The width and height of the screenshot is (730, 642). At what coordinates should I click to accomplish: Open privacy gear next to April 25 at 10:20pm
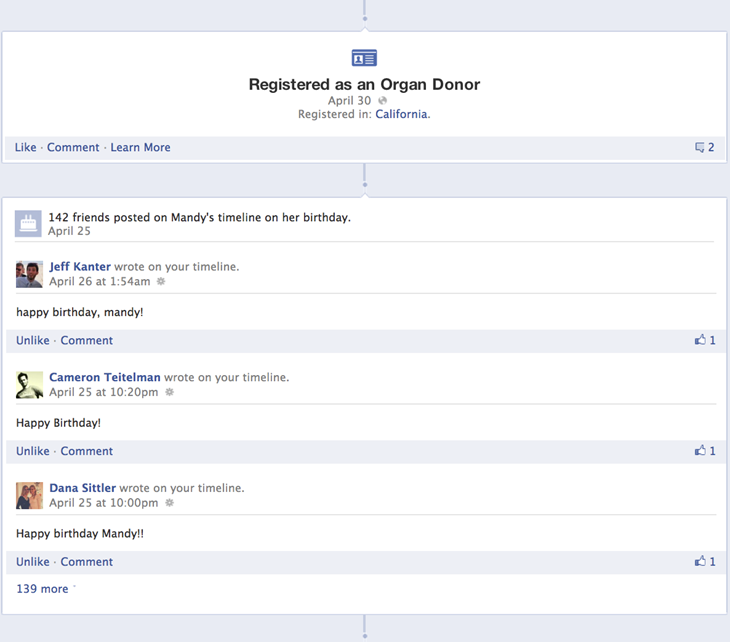tap(168, 393)
